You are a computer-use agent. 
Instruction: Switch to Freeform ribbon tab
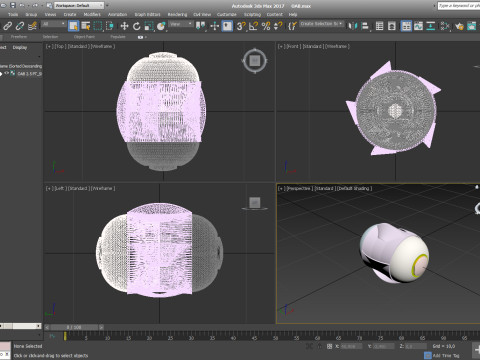pos(19,37)
